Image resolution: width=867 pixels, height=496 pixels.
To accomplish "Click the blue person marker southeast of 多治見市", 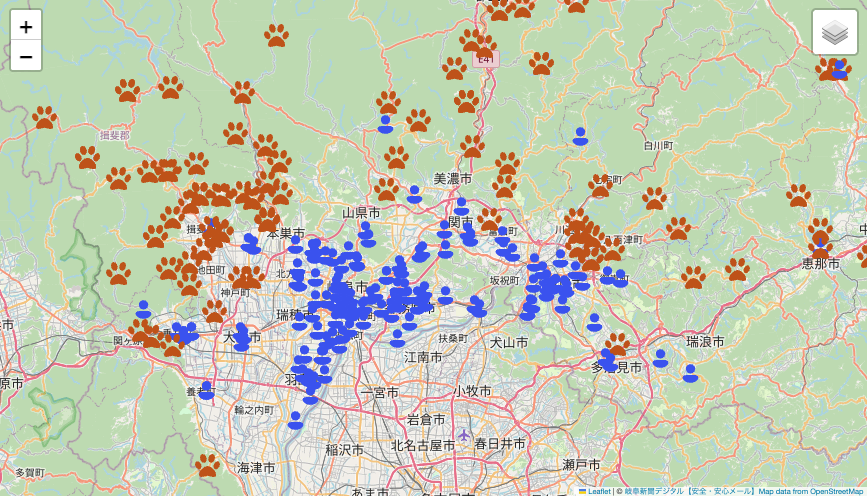I will click(x=690, y=373).
